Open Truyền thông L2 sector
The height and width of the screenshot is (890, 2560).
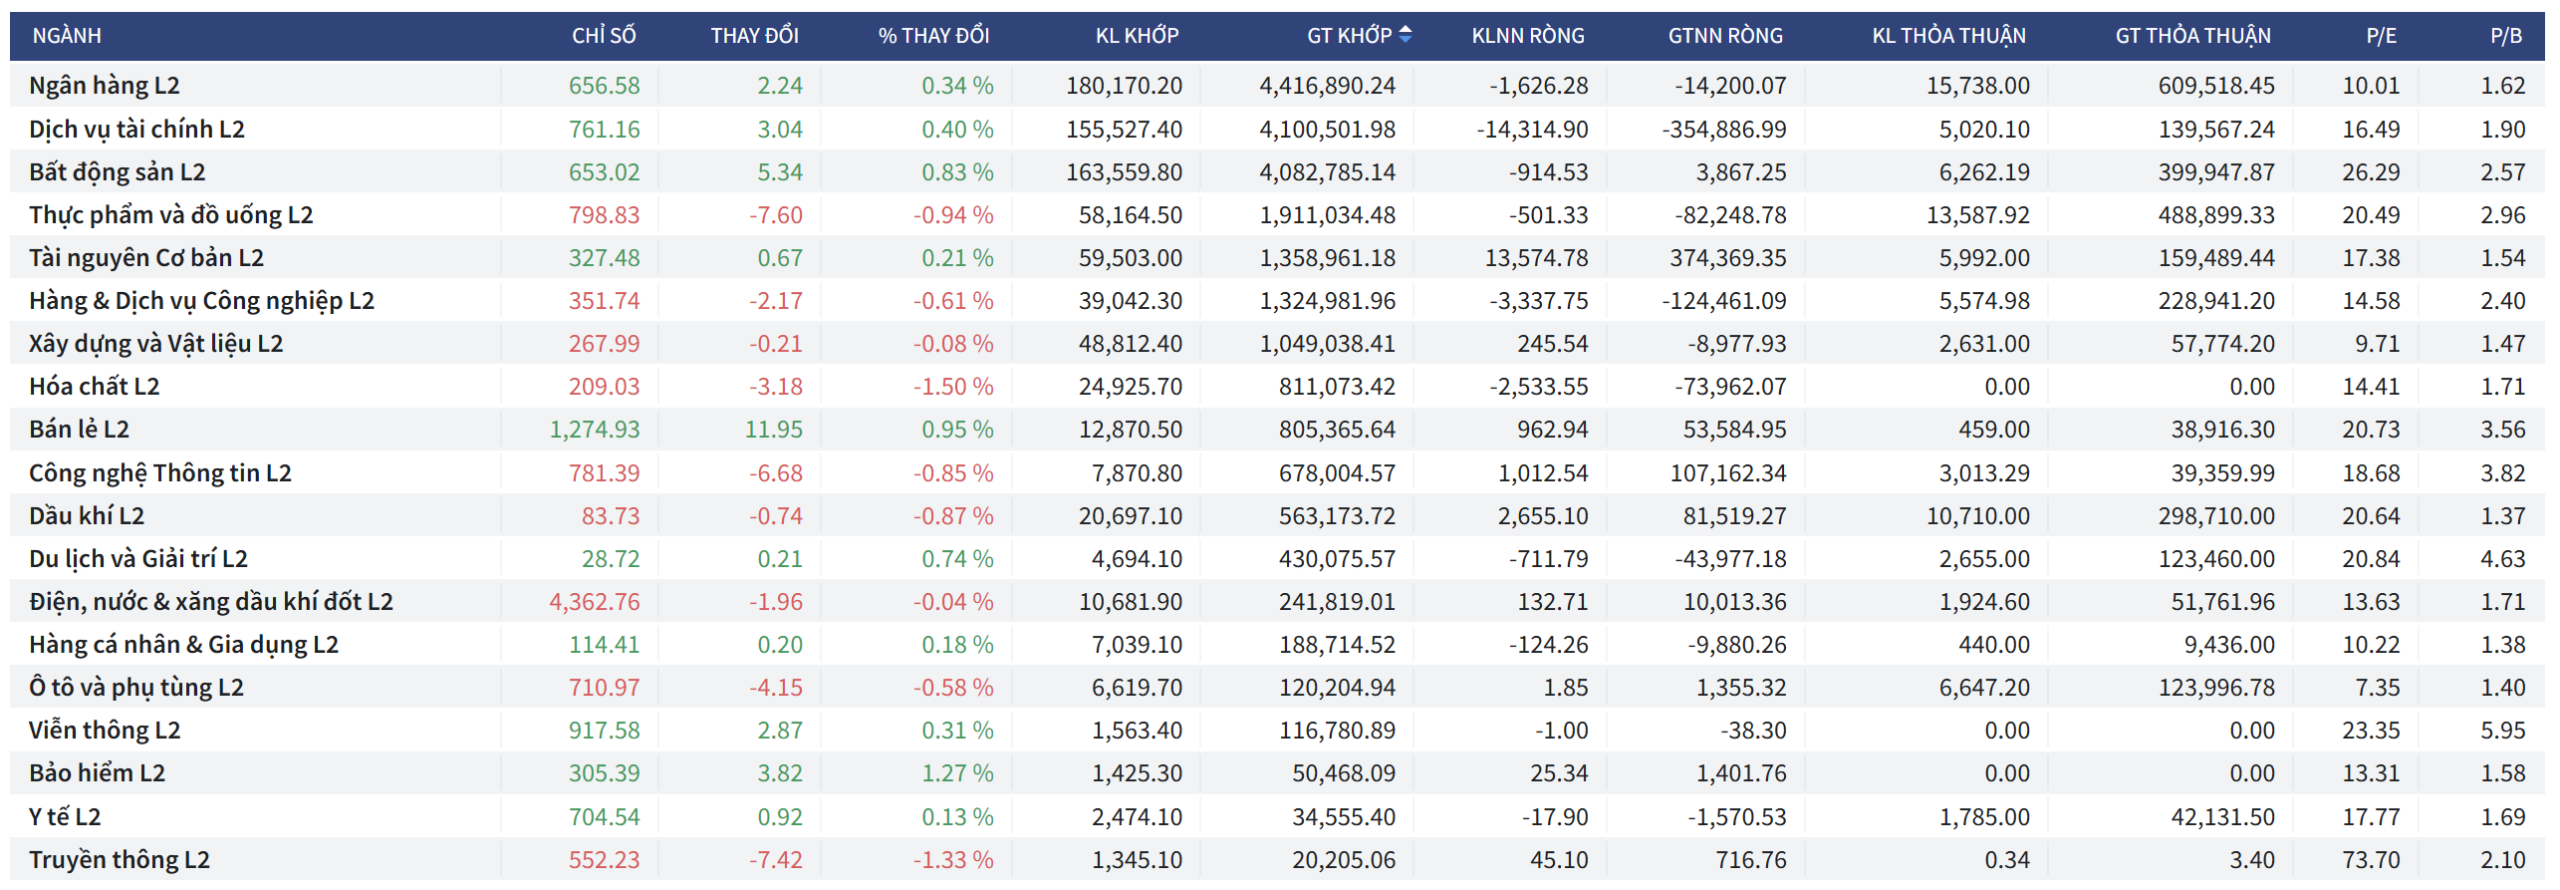point(119,860)
